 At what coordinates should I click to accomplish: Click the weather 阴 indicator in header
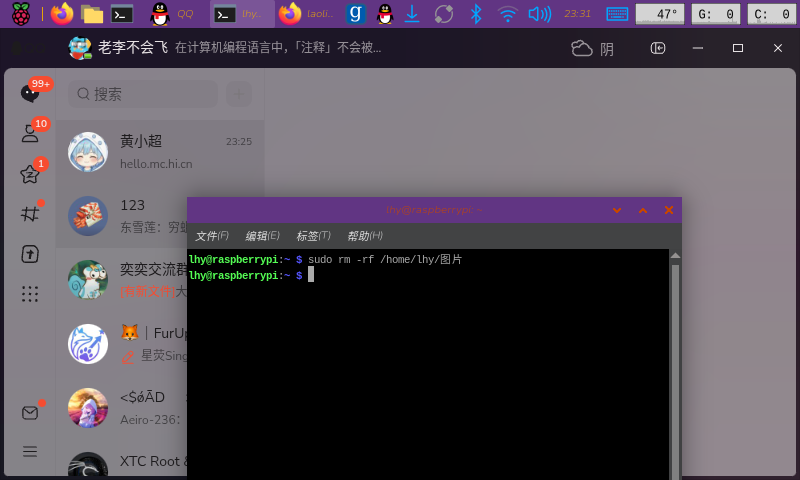tap(593, 48)
